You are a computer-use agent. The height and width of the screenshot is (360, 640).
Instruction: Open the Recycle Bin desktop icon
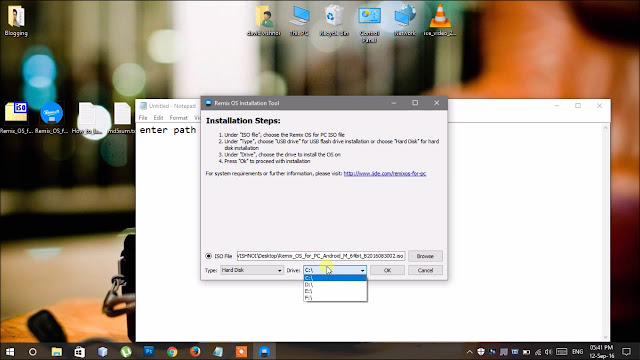pyautogui.click(x=334, y=20)
